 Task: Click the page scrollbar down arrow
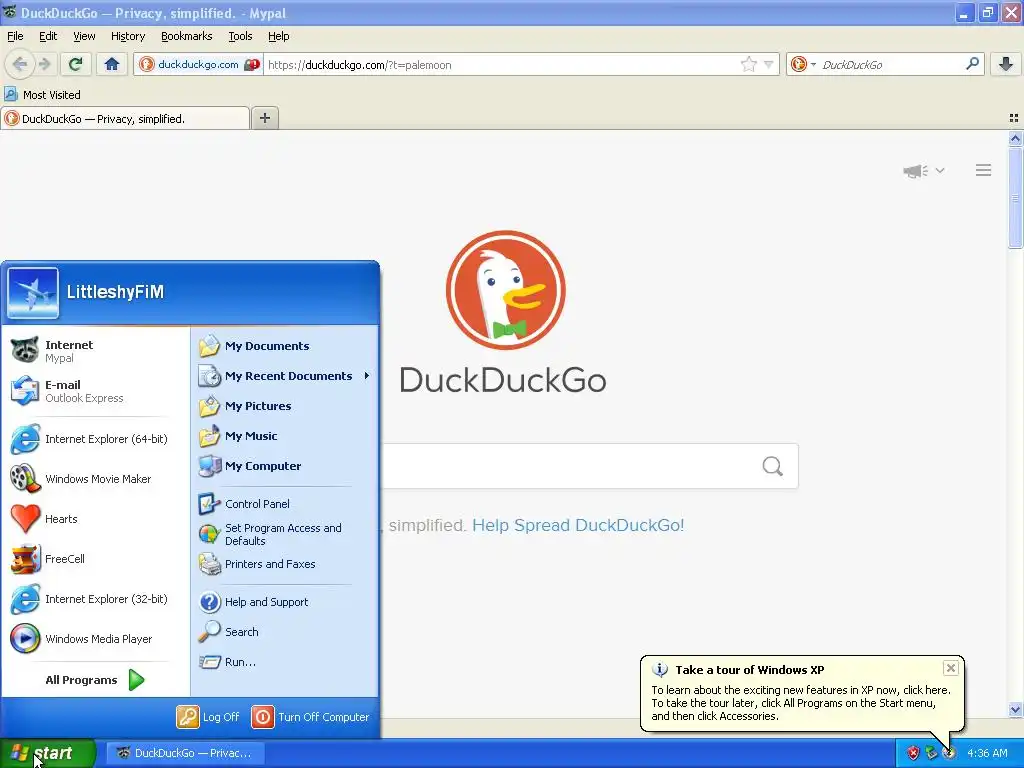click(x=1015, y=709)
